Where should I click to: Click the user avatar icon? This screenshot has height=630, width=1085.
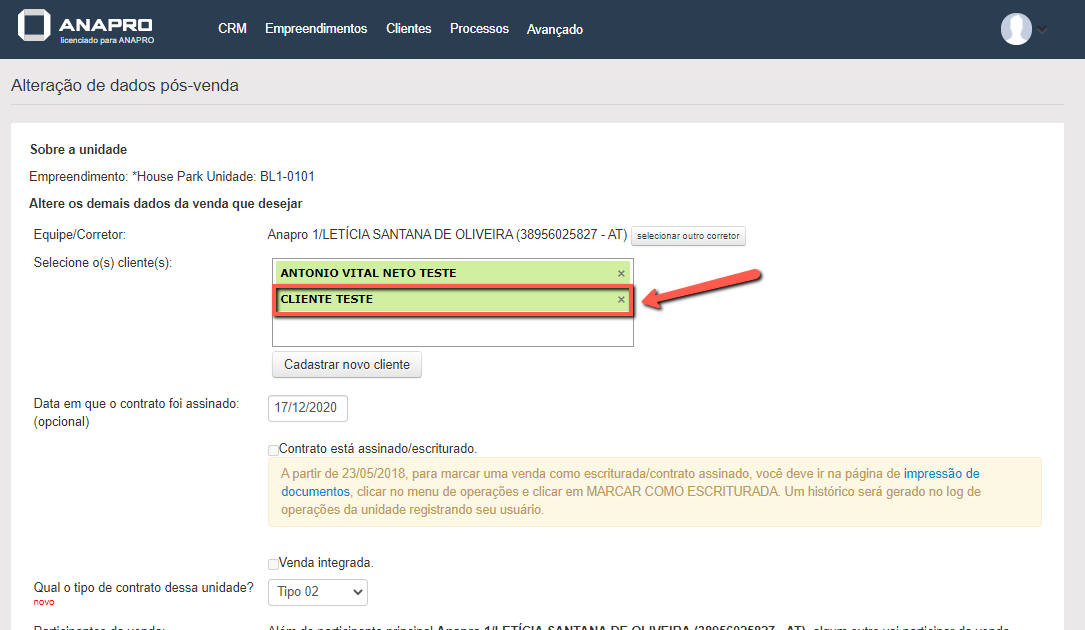click(x=1016, y=29)
